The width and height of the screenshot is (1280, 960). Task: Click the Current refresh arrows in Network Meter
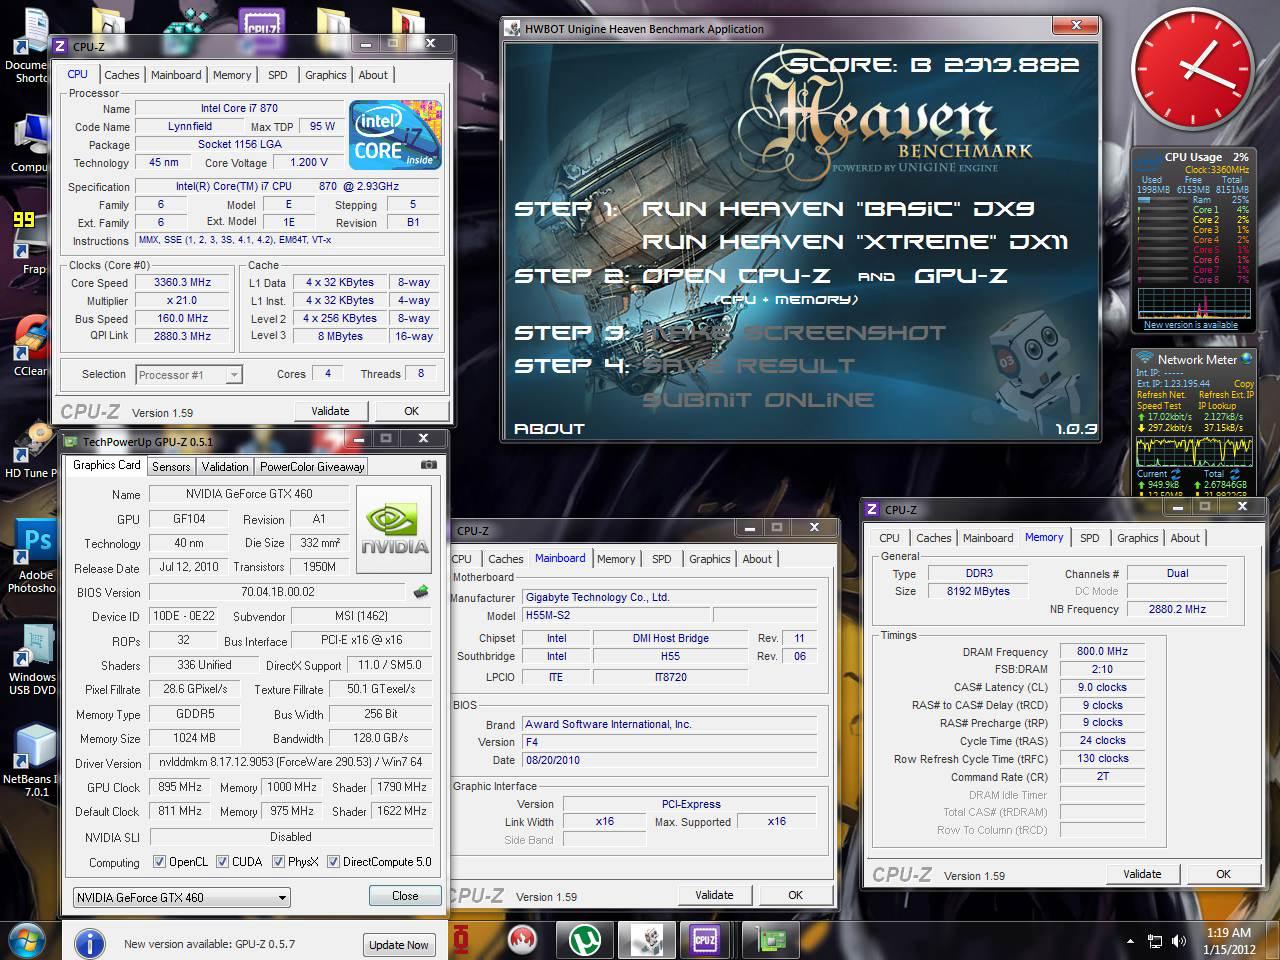1176,474
